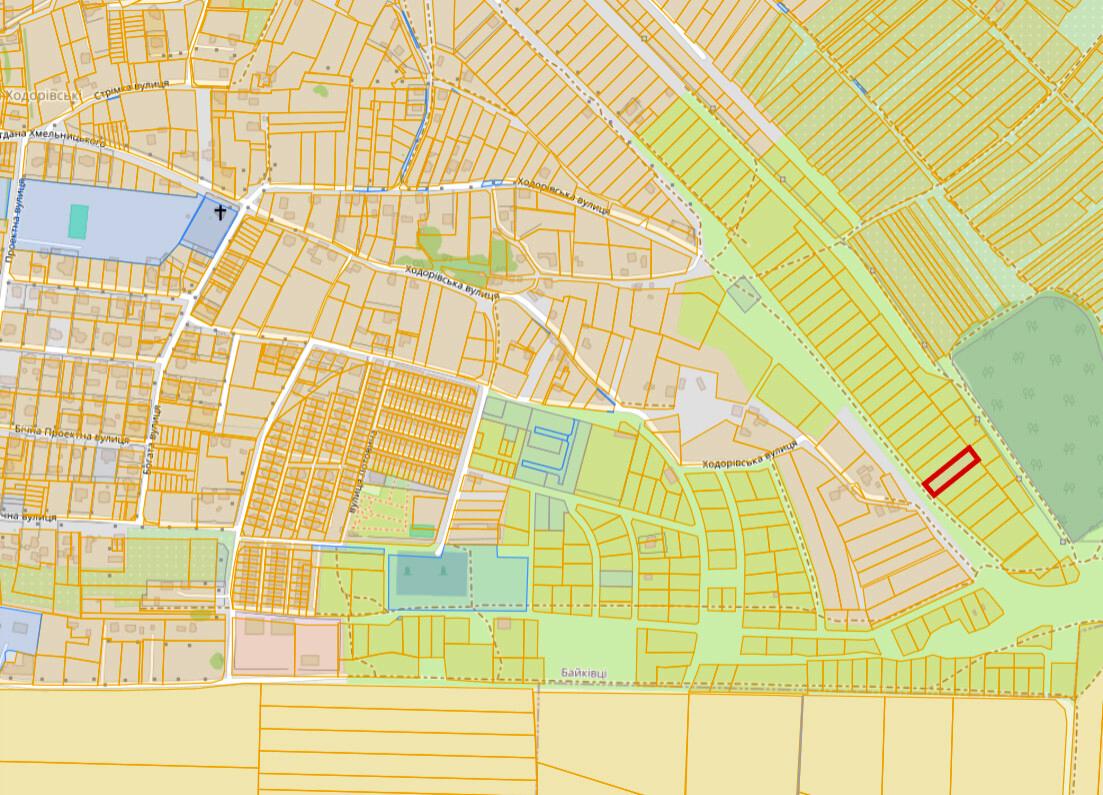This screenshot has height=795, width=1103.
Task: Select the blue-outlined E-shaped building
Action: click(549, 448)
